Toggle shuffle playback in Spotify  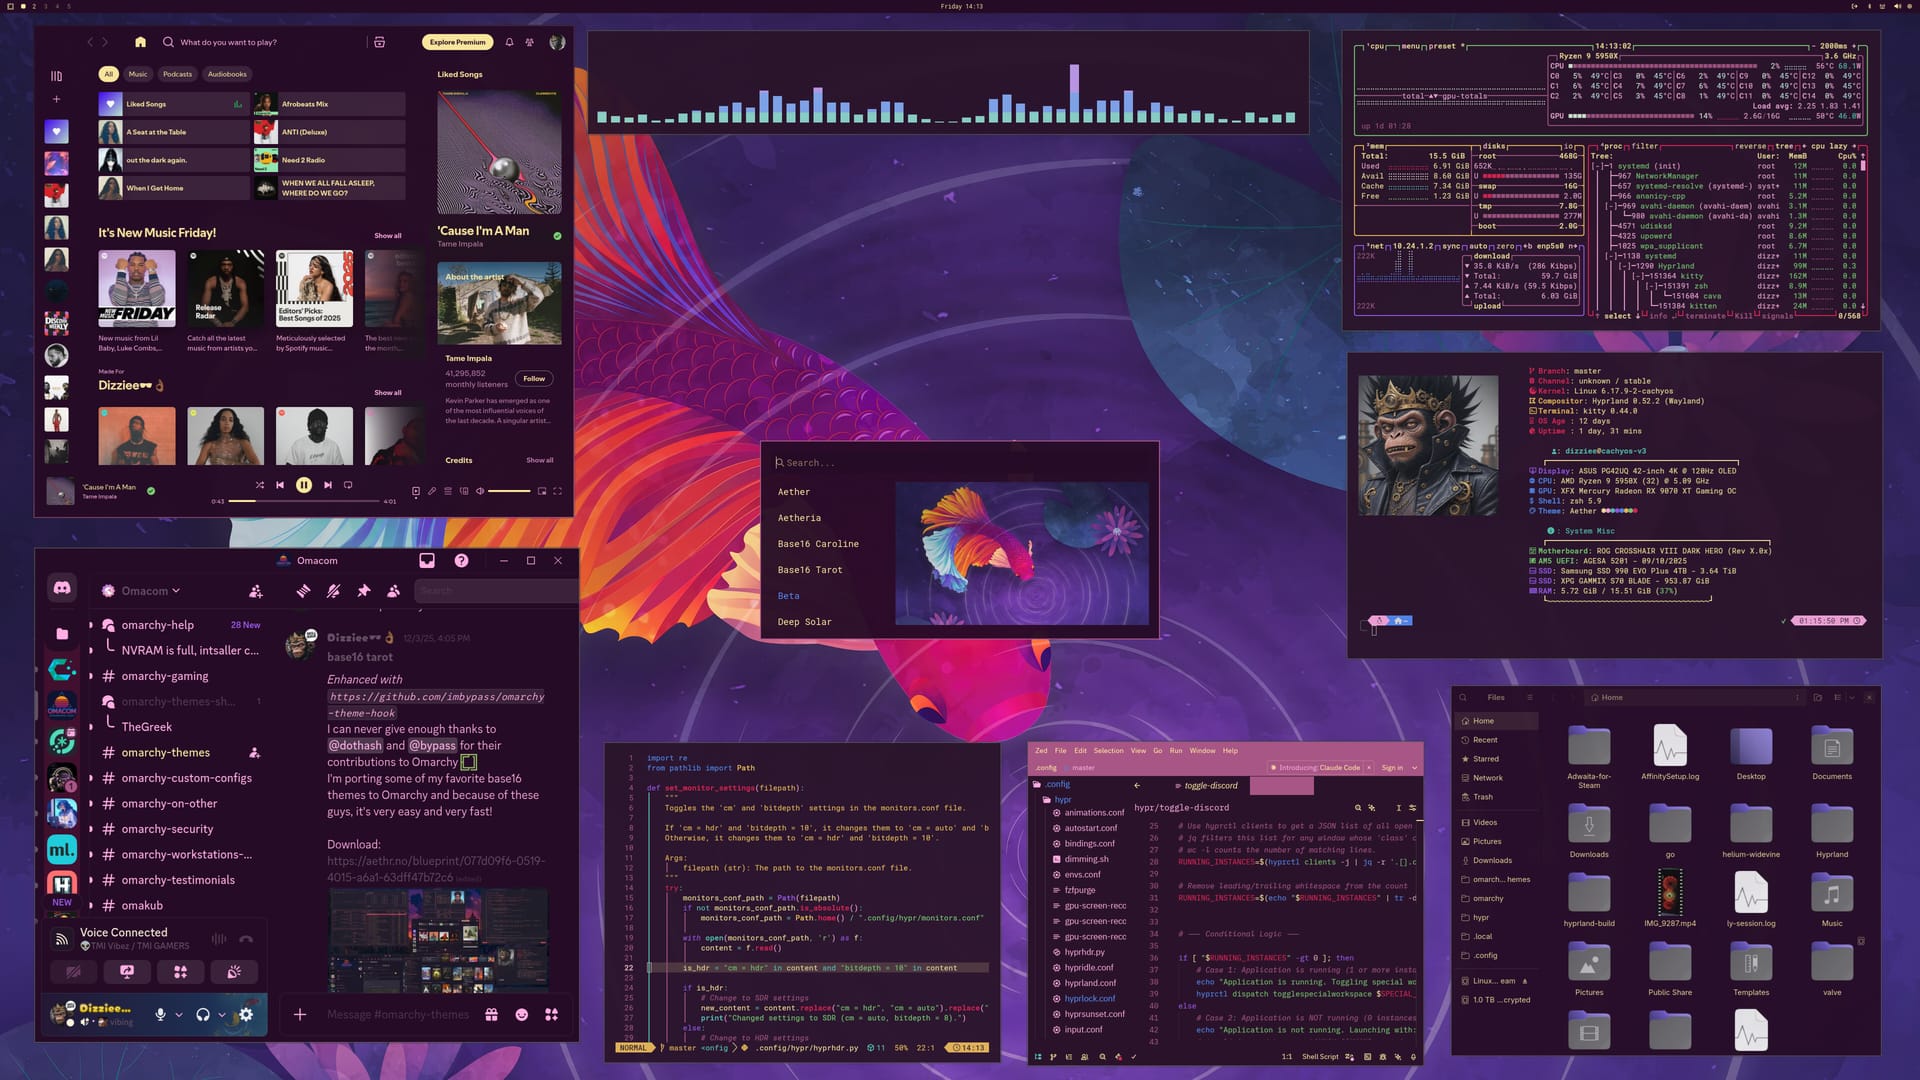(x=261, y=485)
